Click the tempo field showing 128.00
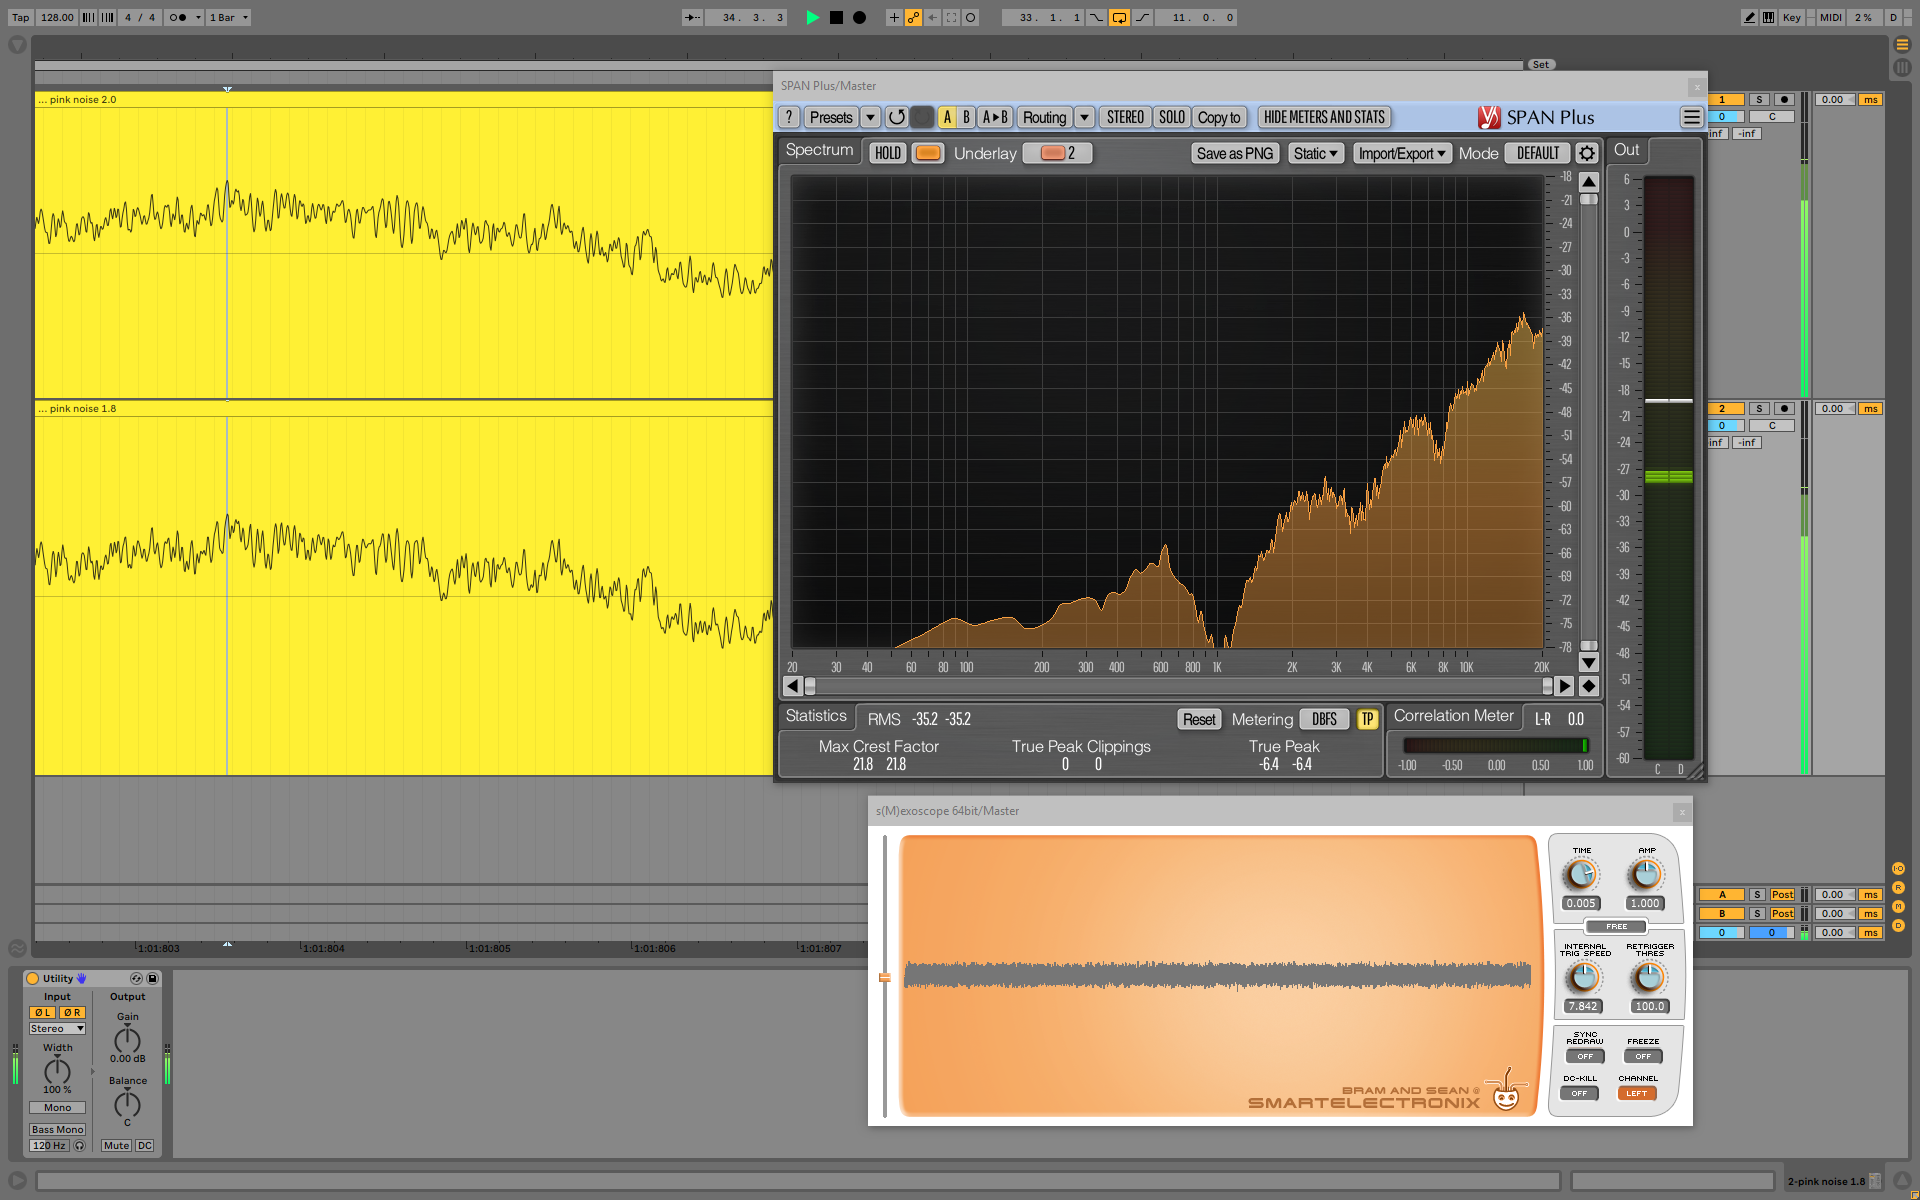This screenshot has height=1200, width=1920. 57,17
